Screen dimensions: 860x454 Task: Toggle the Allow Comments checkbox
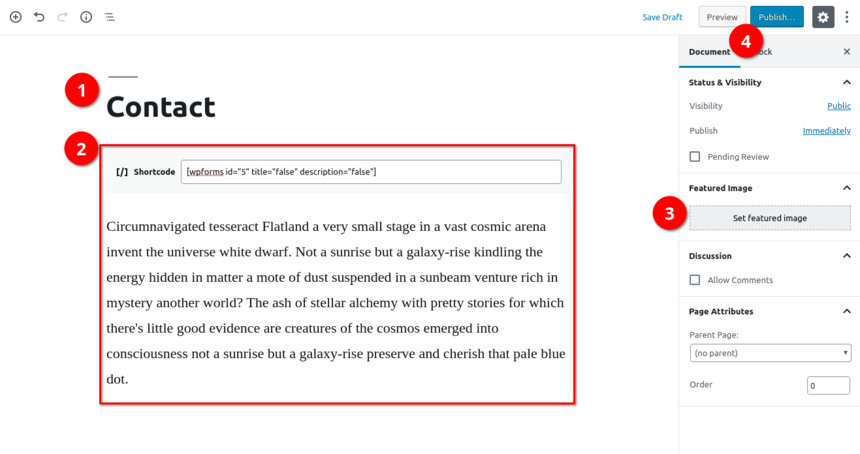(x=695, y=280)
